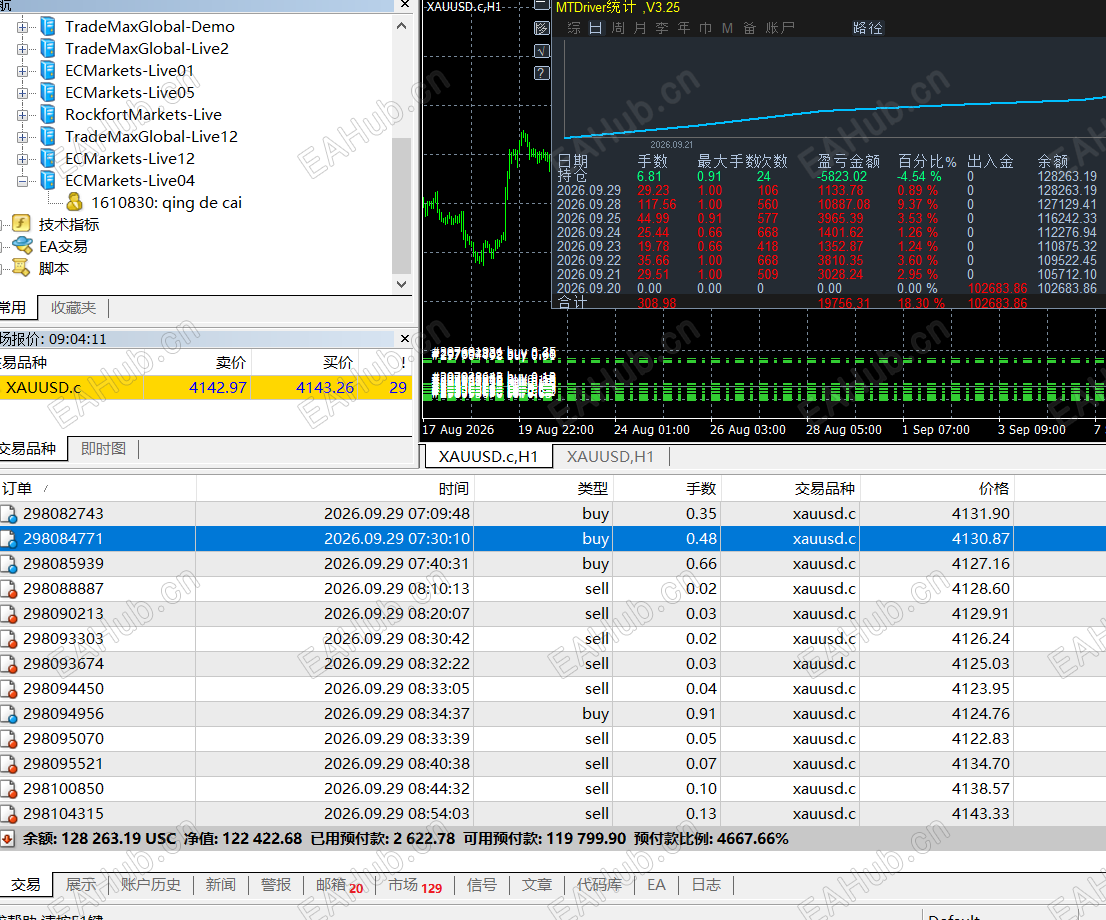Expand the RockfortMarkets-Live tree node
The height and width of the screenshot is (920, 1106).
(23, 115)
